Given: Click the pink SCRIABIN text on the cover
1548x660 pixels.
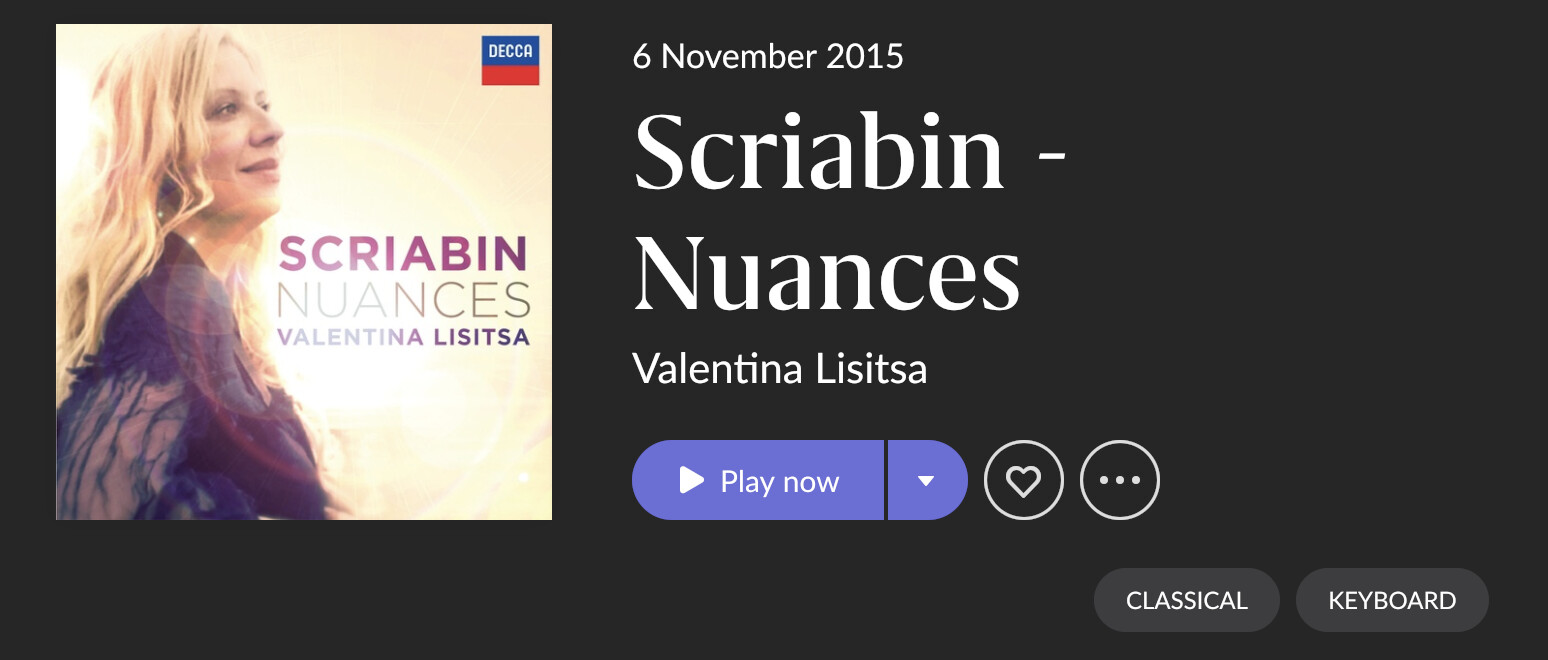Looking at the screenshot, I should pos(403,254).
